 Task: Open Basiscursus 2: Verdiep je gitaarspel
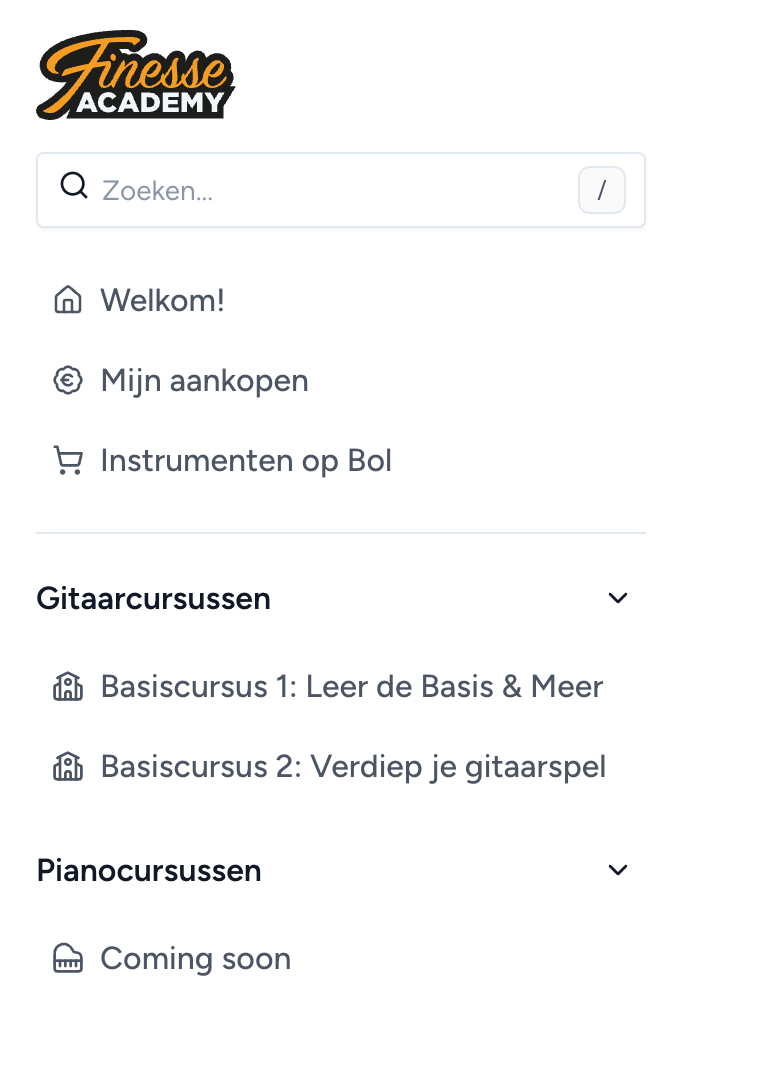[353, 767]
